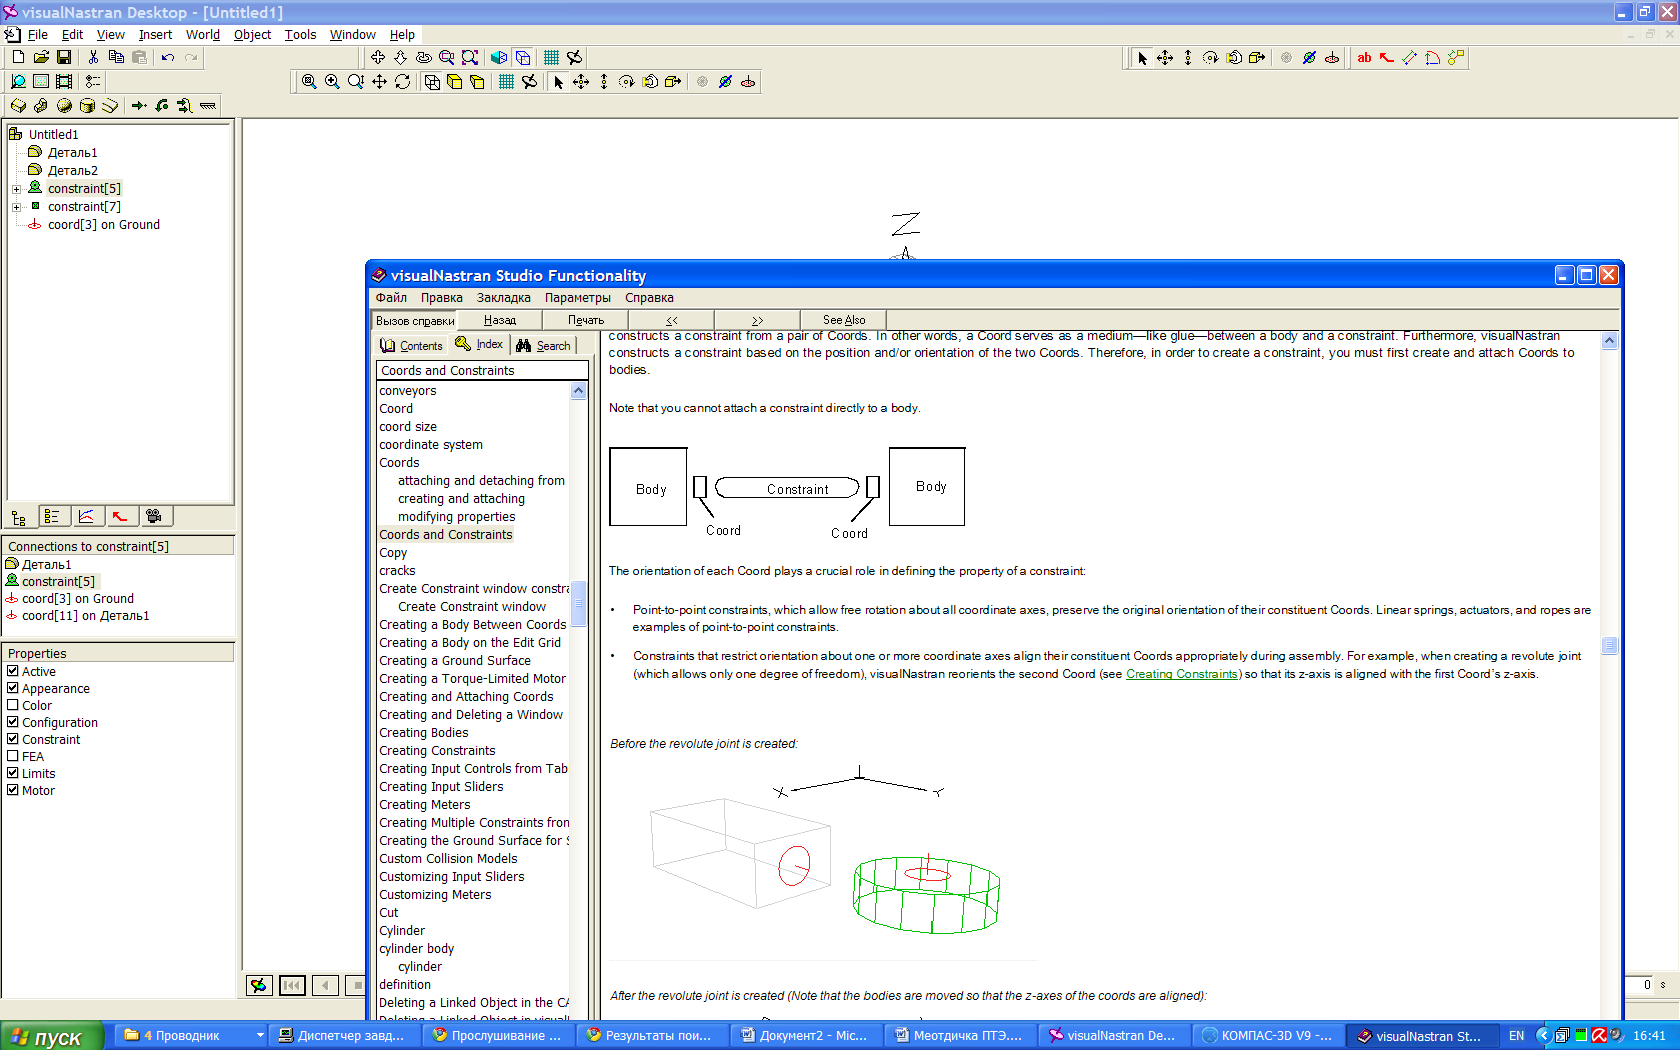Select the sphere body creation tool
Image resolution: width=1680 pixels, height=1050 pixels.
64,105
